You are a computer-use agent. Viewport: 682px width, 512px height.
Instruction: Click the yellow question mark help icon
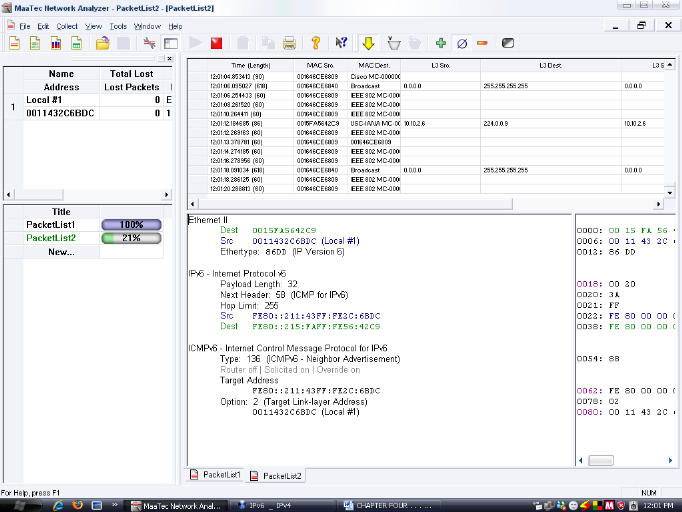click(x=315, y=43)
